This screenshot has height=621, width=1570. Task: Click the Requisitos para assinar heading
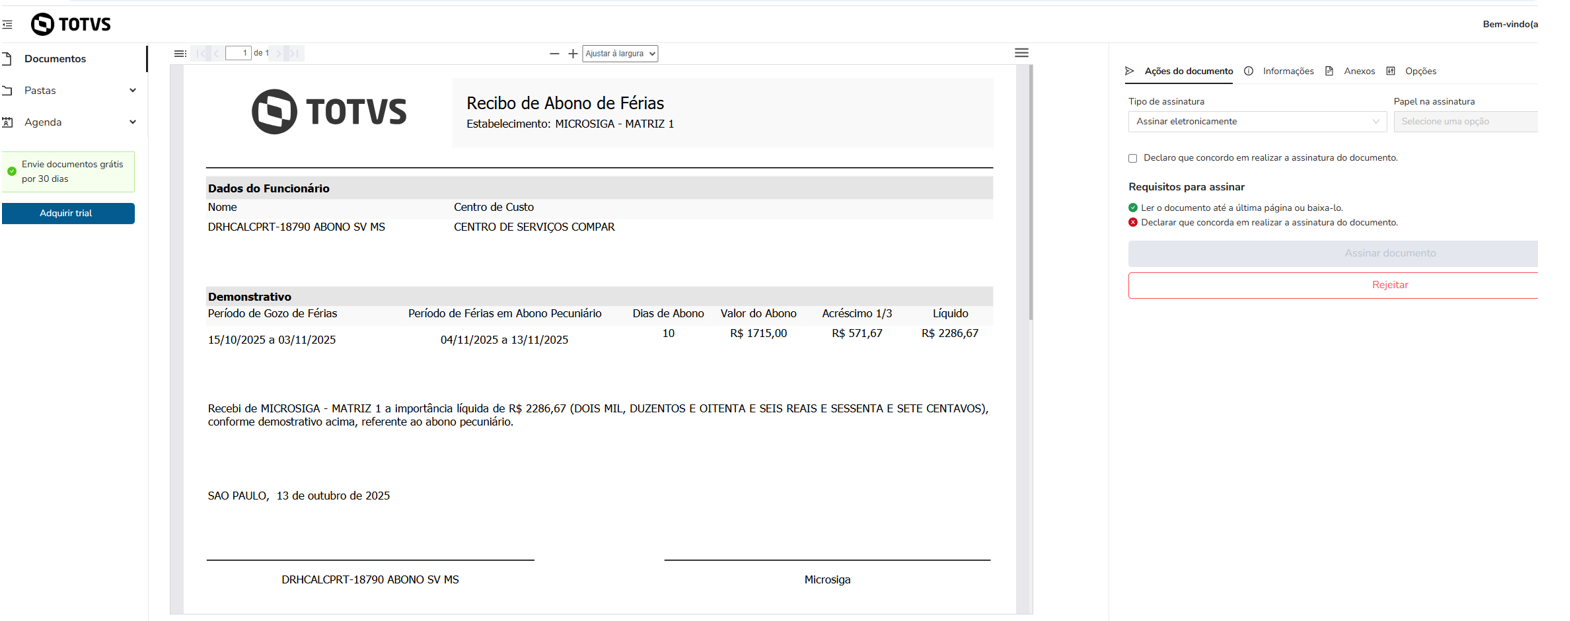1186,187
